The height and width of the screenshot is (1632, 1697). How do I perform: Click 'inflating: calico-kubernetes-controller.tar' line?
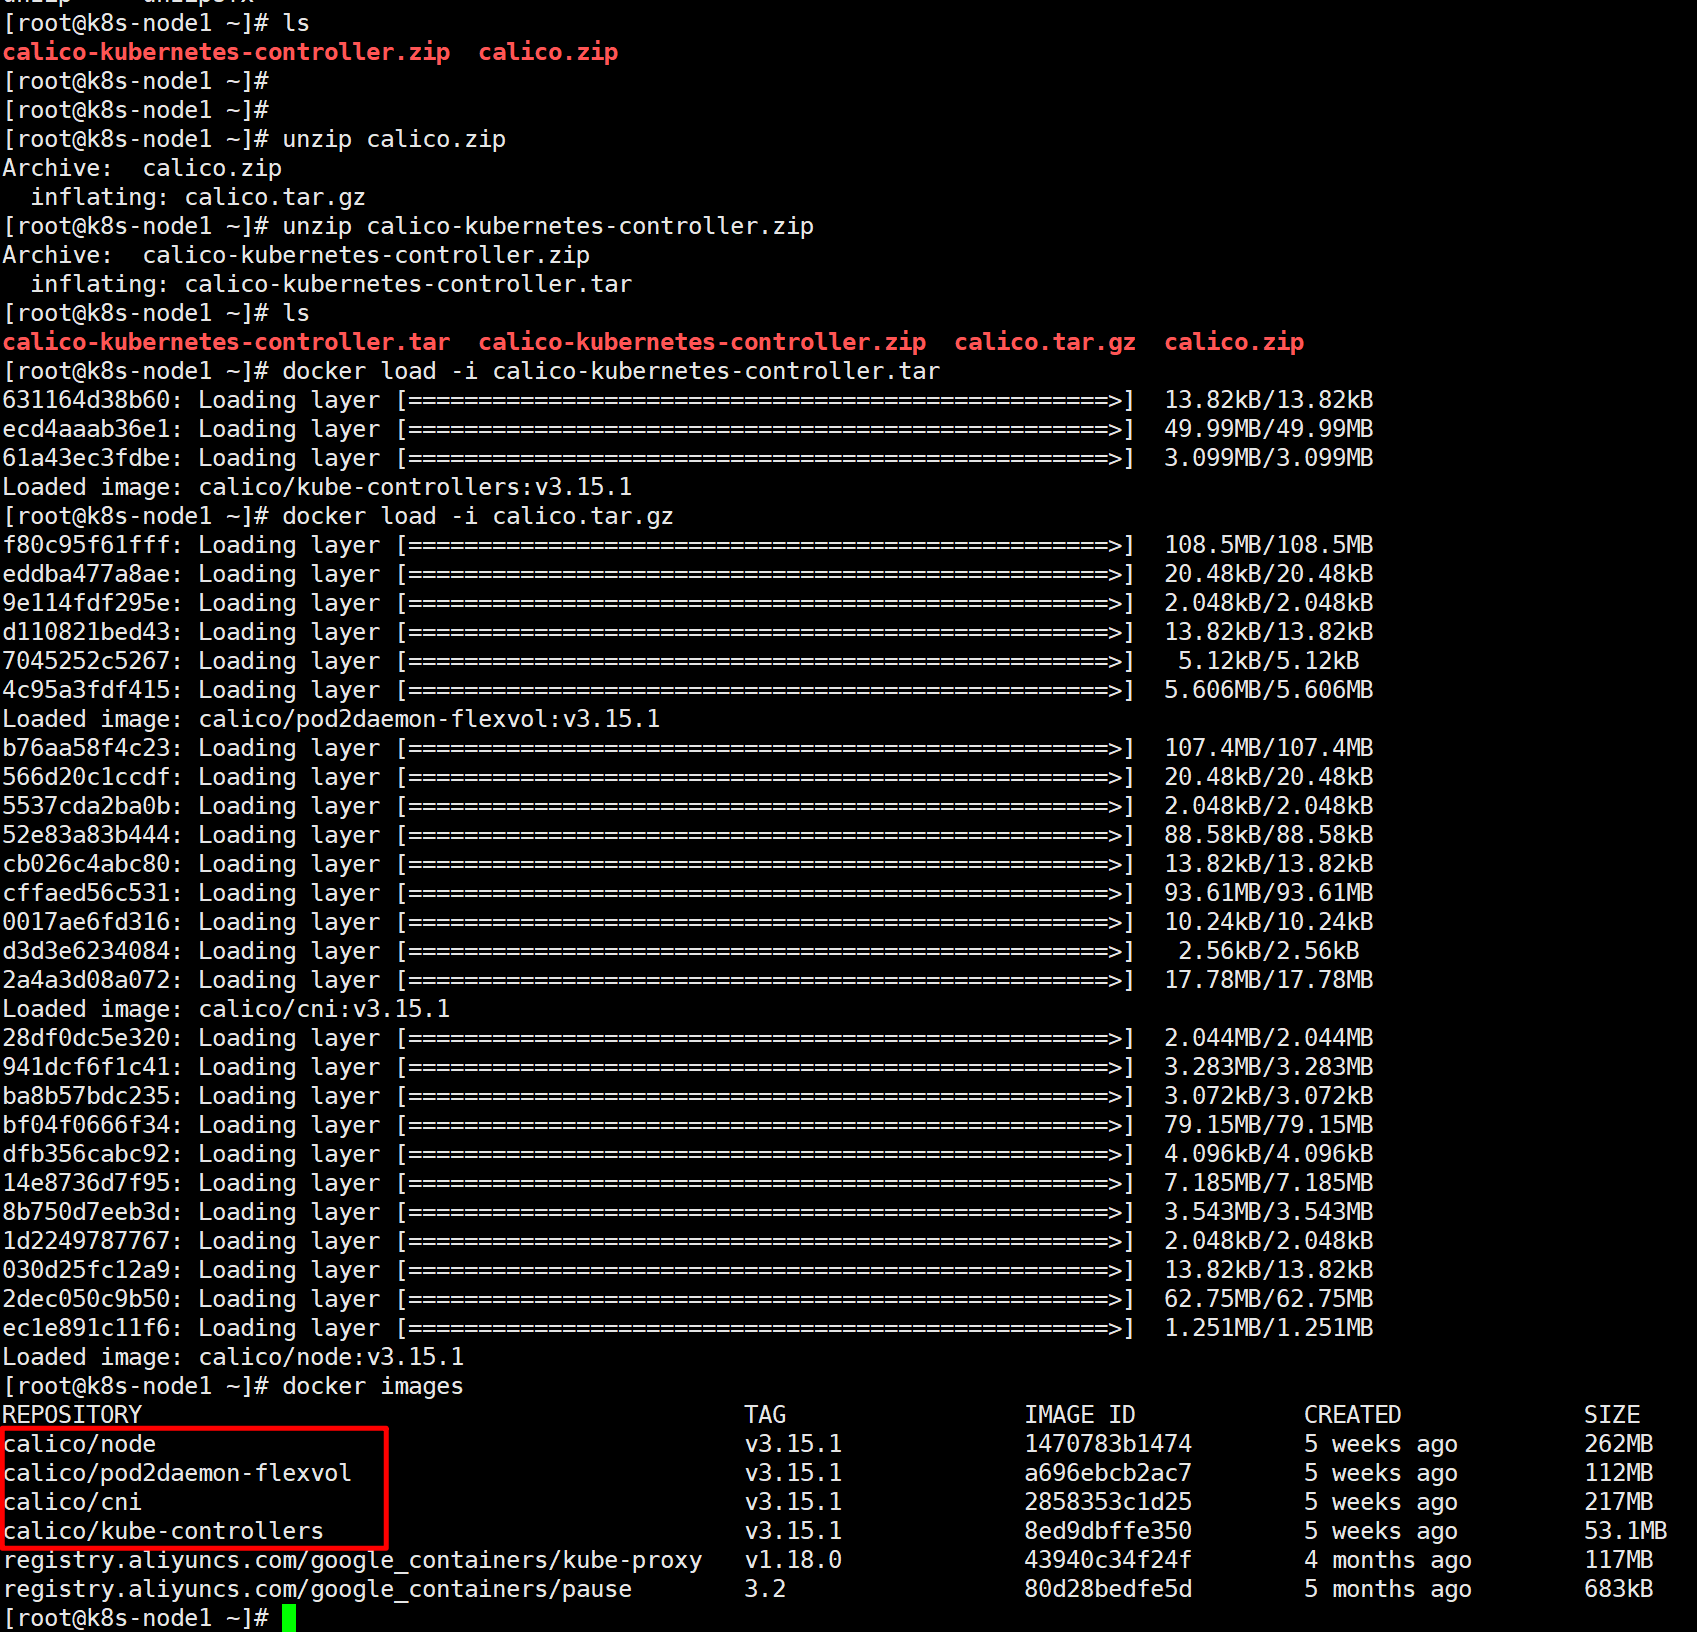click(332, 284)
